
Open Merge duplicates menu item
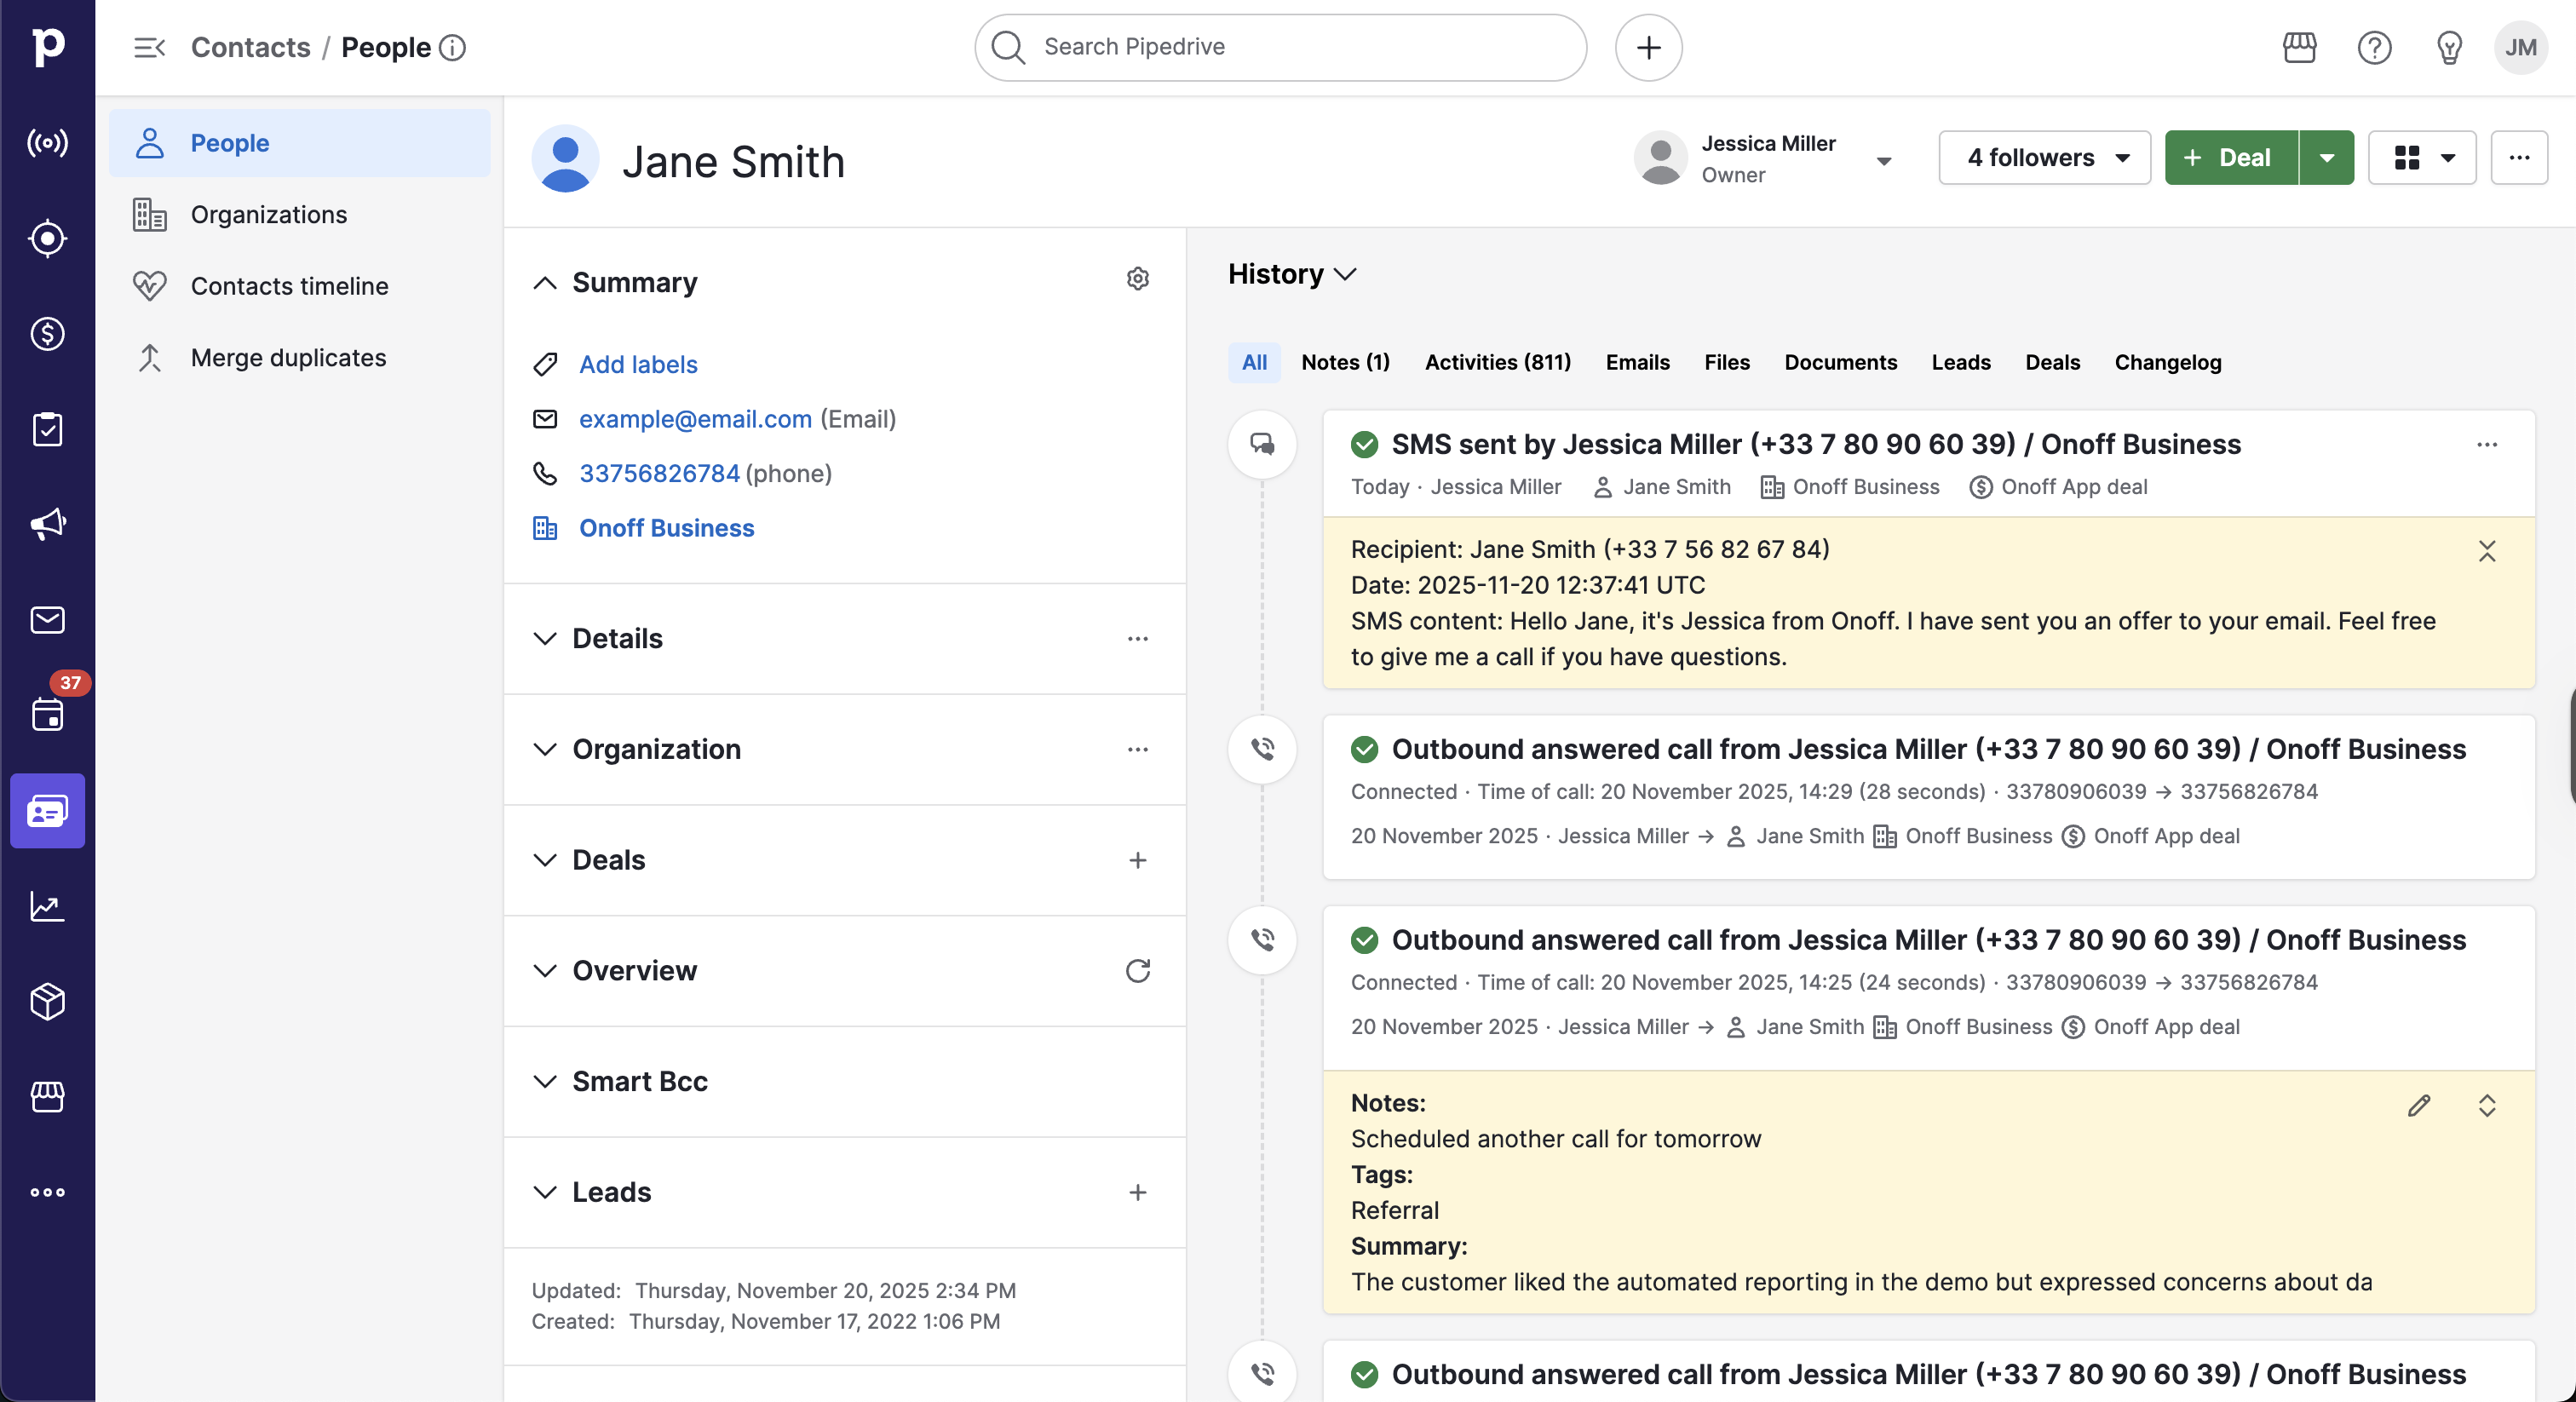pyautogui.click(x=299, y=358)
